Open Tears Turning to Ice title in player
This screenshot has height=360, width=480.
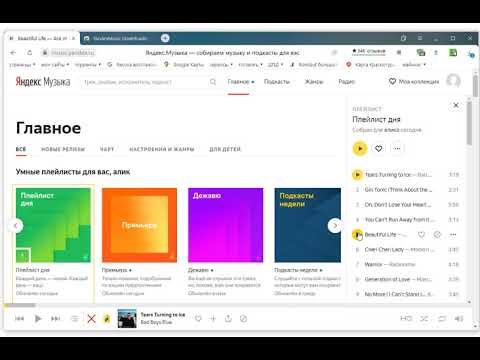pyautogui.click(x=163, y=314)
